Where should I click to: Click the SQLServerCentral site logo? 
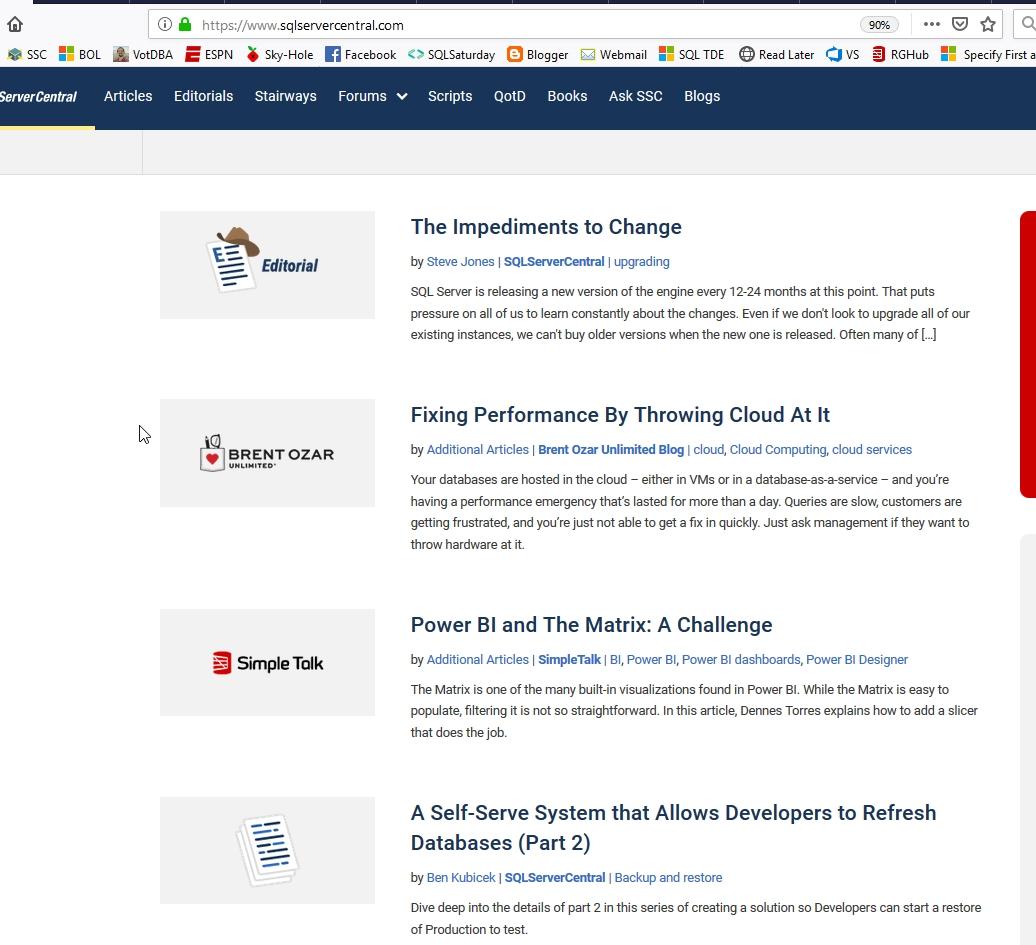click(x=38, y=96)
